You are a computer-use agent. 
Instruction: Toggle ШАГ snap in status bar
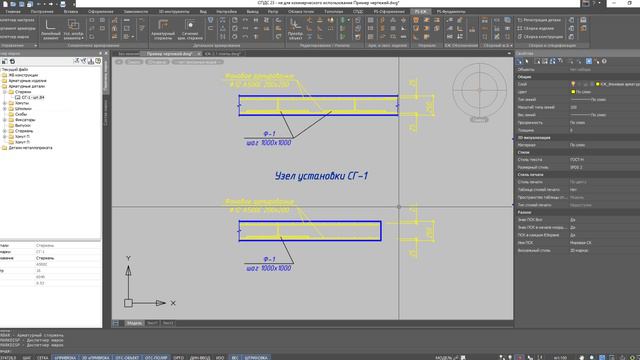[27, 358]
